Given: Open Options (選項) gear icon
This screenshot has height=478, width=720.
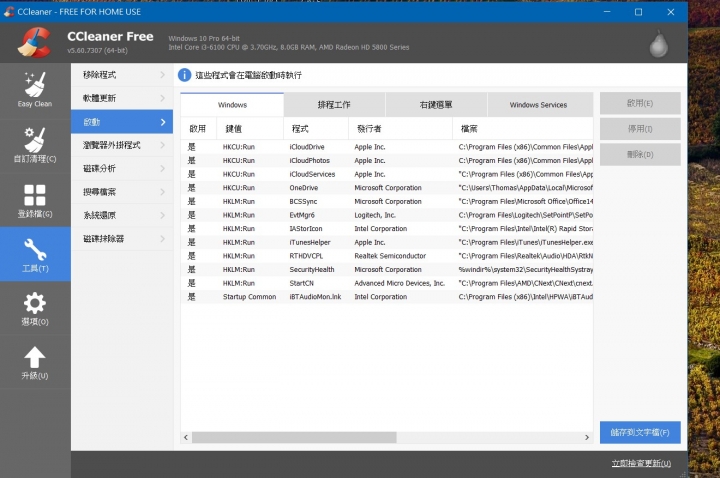Looking at the screenshot, I should click(35, 309).
